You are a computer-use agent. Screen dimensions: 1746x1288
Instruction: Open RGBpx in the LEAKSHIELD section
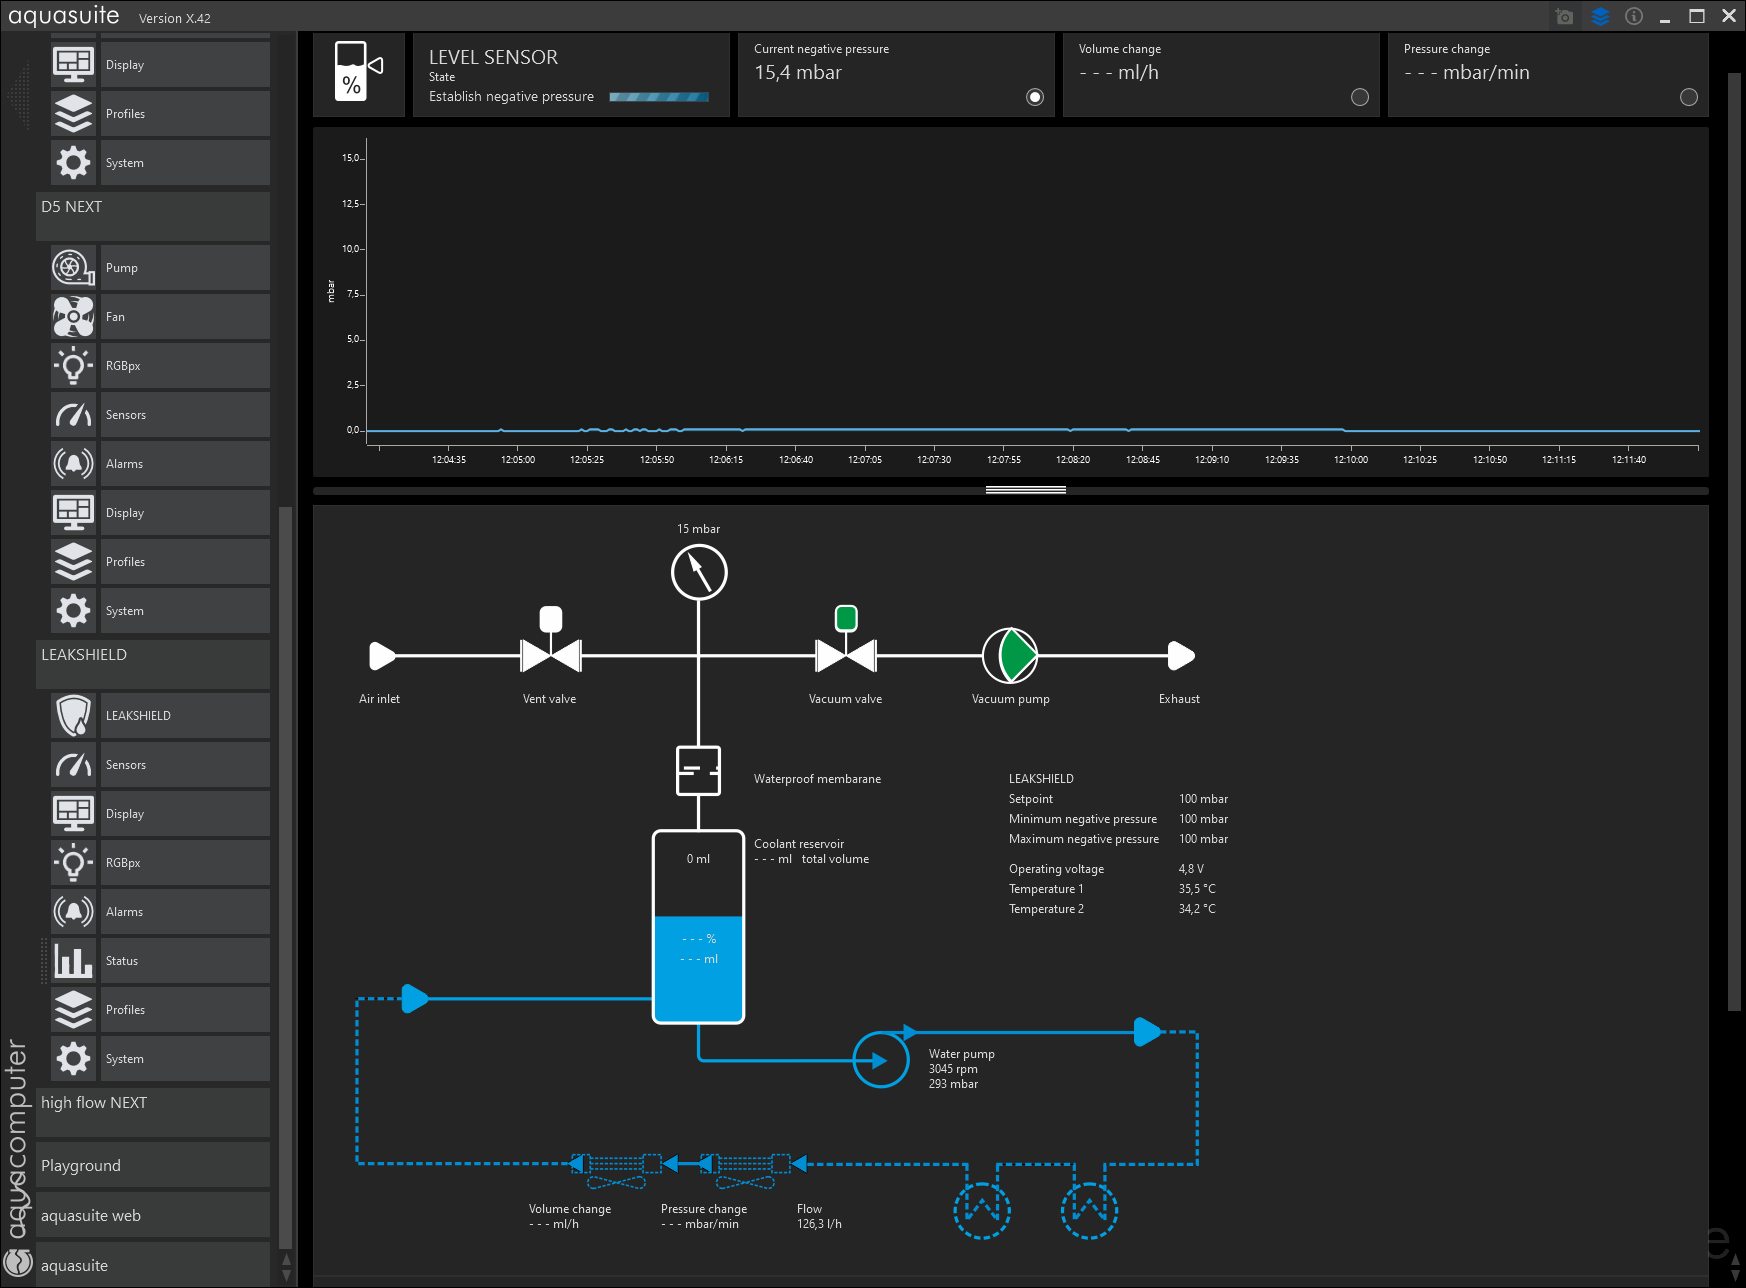tap(160, 863)
